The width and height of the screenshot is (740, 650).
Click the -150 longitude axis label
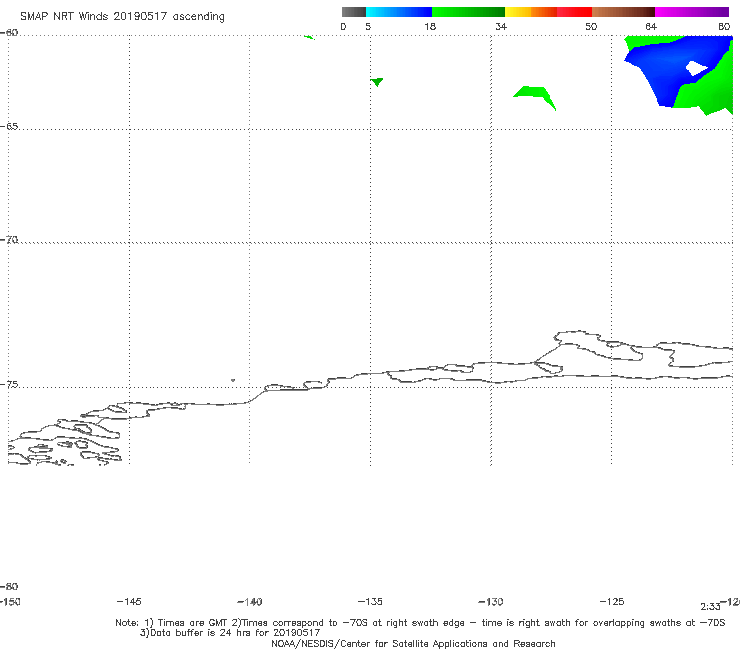[x=10, y=602]
